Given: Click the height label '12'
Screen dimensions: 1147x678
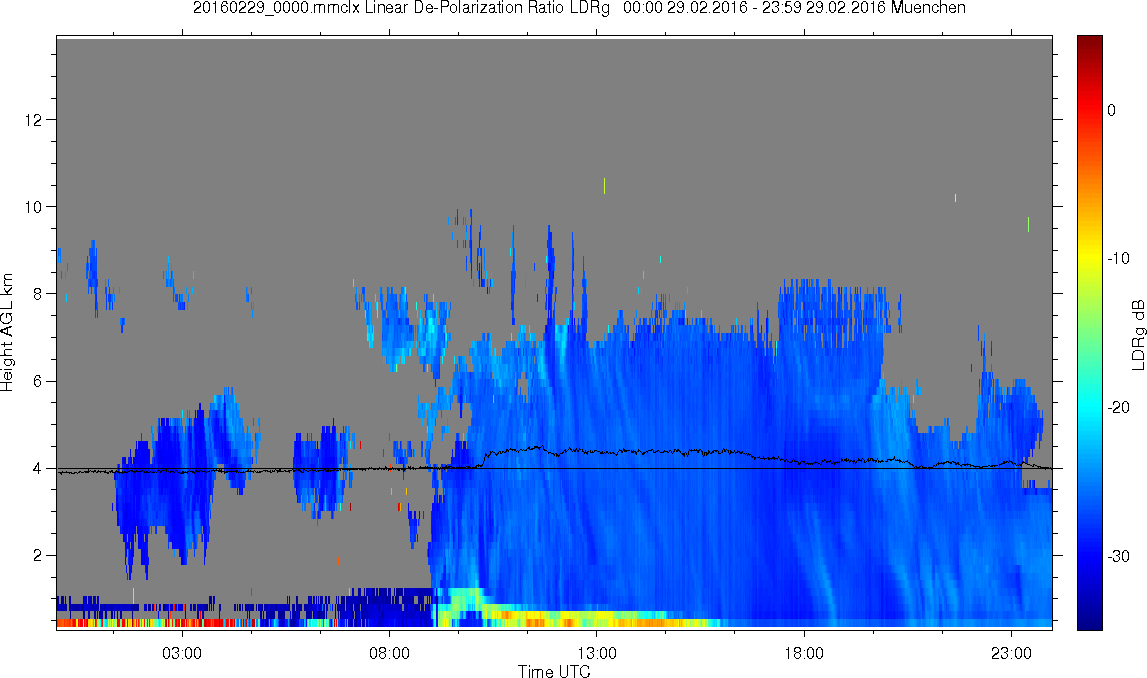Looking at the screenshot, I should tap(36, 119).
